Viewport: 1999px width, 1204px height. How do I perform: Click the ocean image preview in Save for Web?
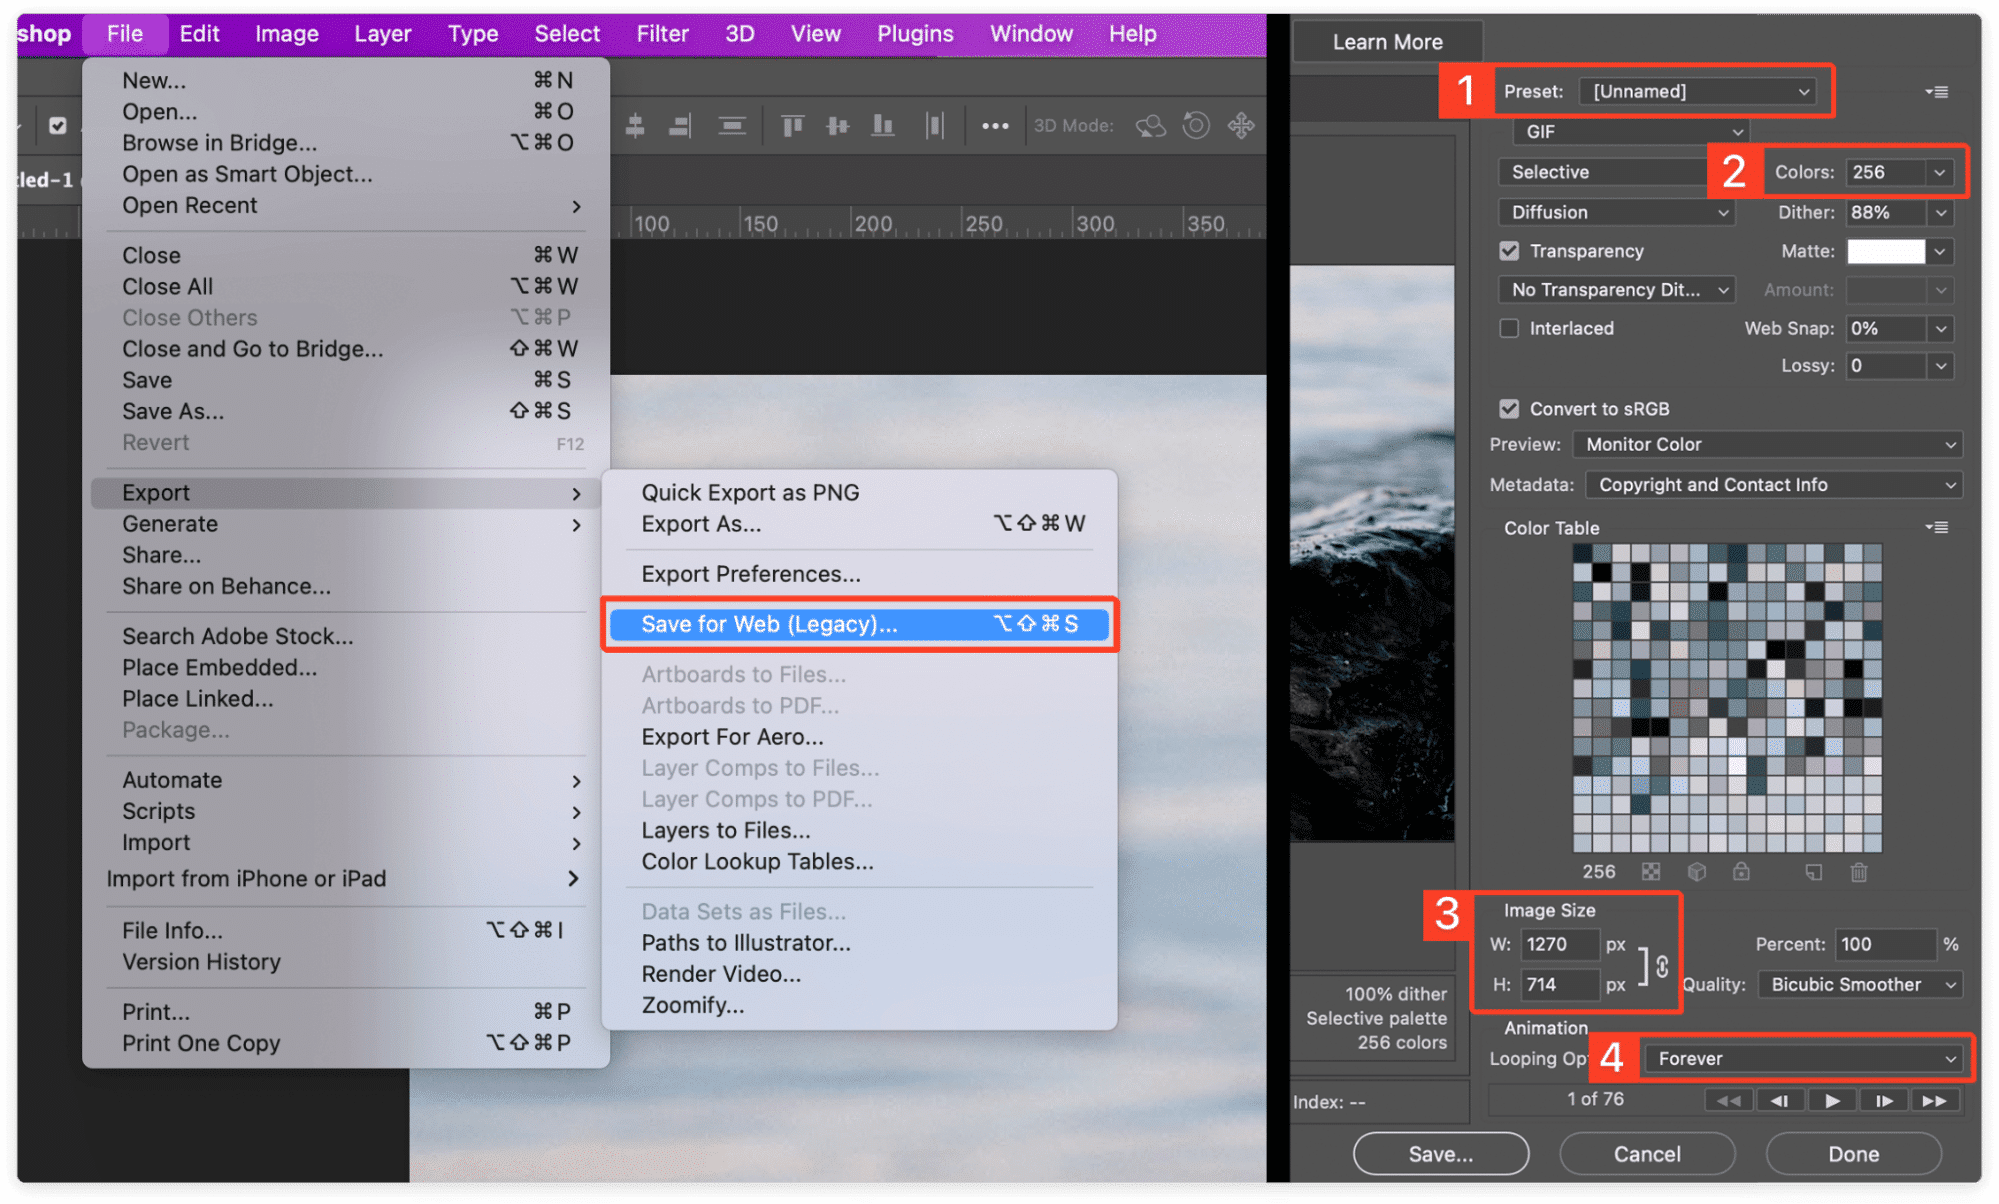point(1372,553)
